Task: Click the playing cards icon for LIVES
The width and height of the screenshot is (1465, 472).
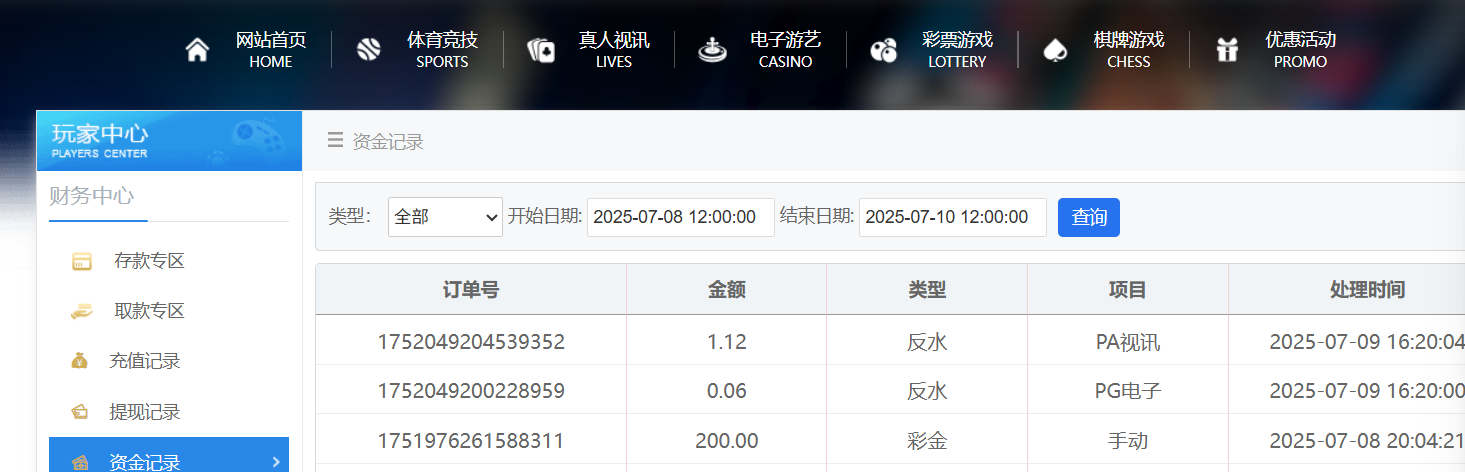Action: coord(541,50)
